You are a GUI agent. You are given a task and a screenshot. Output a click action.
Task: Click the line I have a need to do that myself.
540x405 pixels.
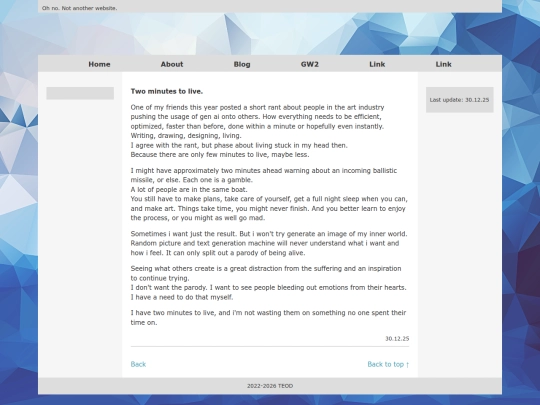tap(182, 297)
